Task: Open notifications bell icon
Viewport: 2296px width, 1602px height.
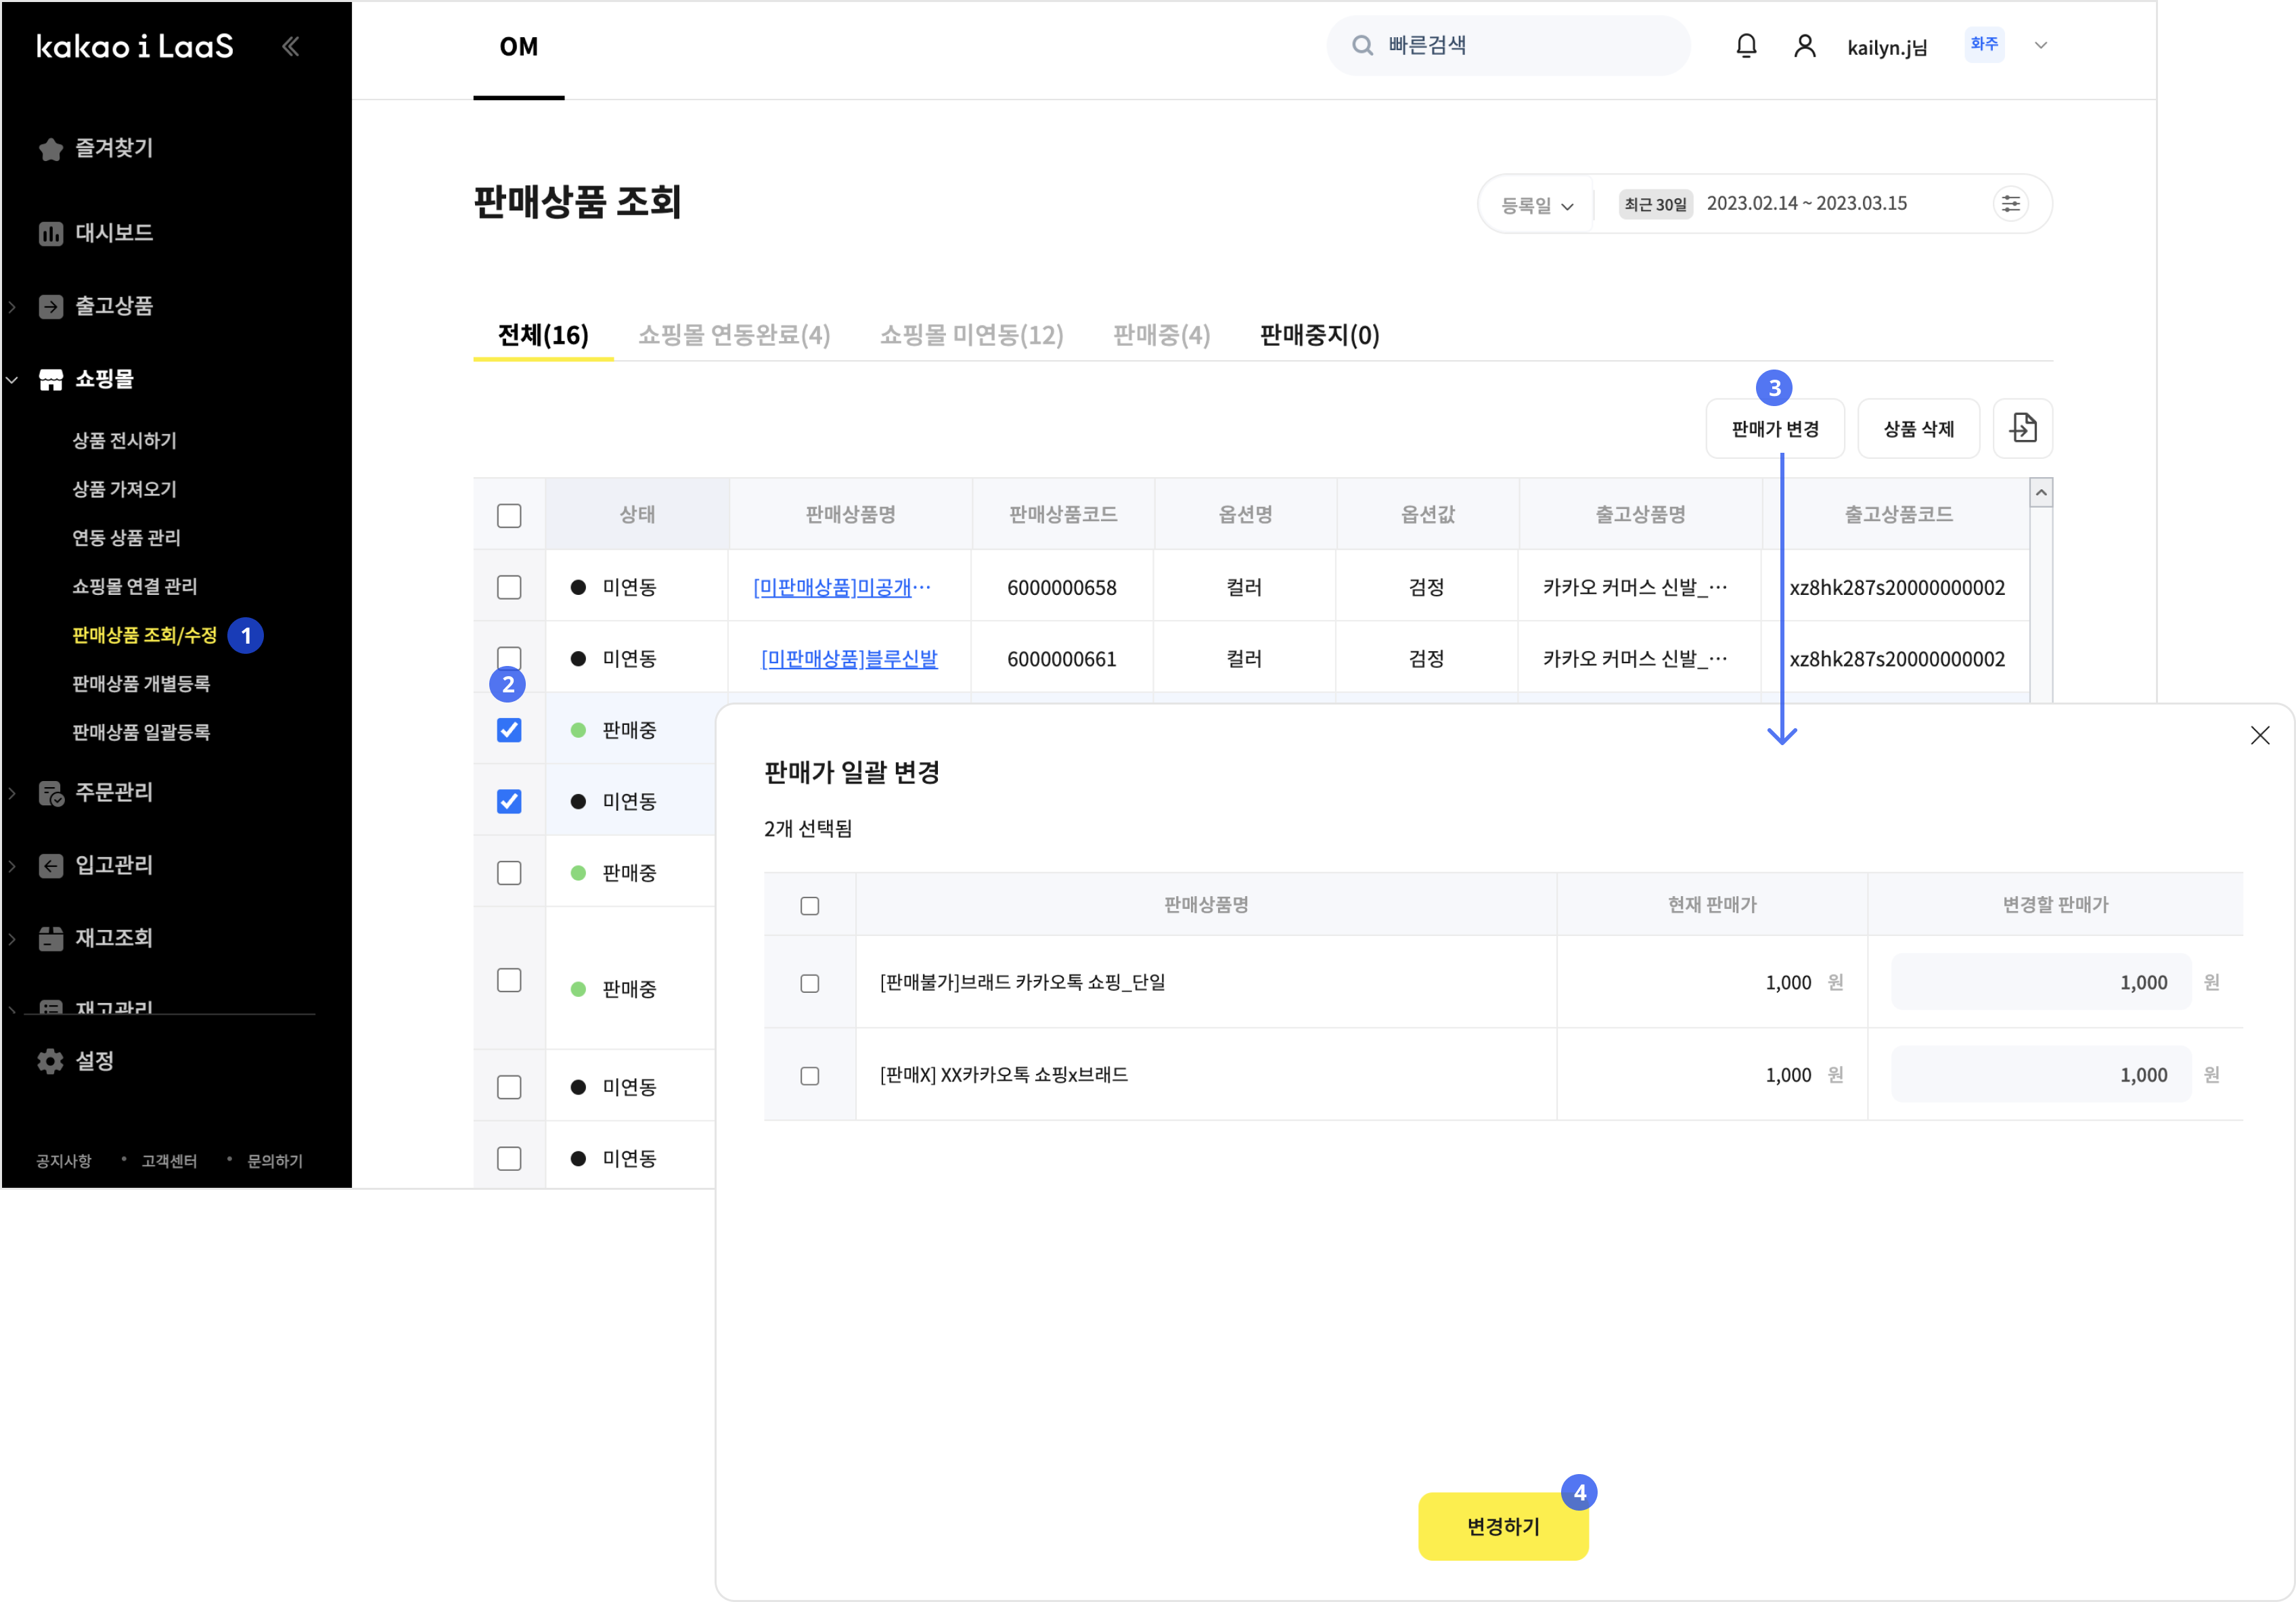Action: point(1745,46)
